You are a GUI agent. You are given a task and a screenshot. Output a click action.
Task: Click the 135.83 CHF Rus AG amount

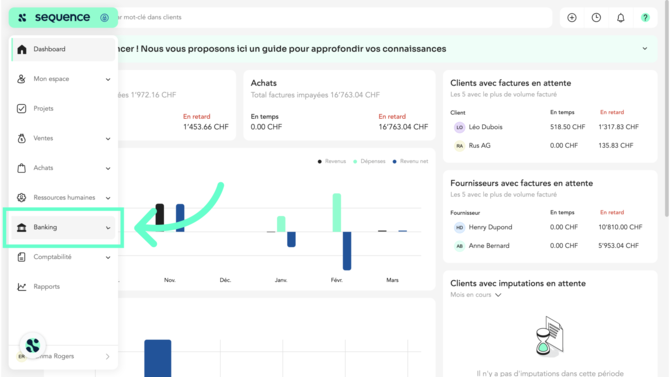[616, 146]
